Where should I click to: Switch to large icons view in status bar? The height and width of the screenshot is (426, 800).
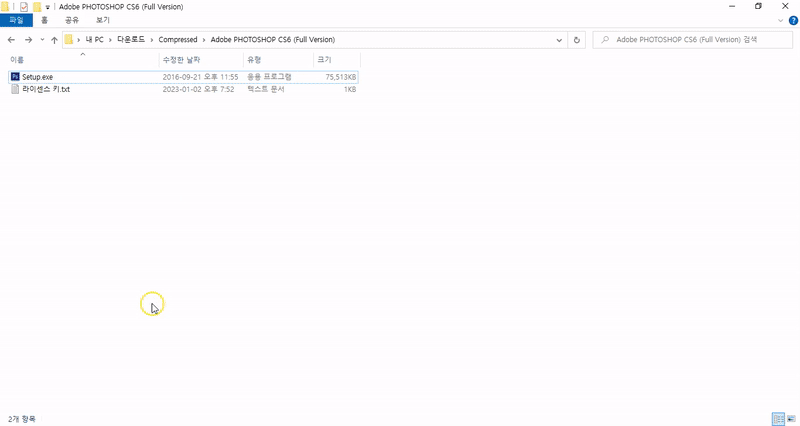pyautogui.click(x=791, y=419)
